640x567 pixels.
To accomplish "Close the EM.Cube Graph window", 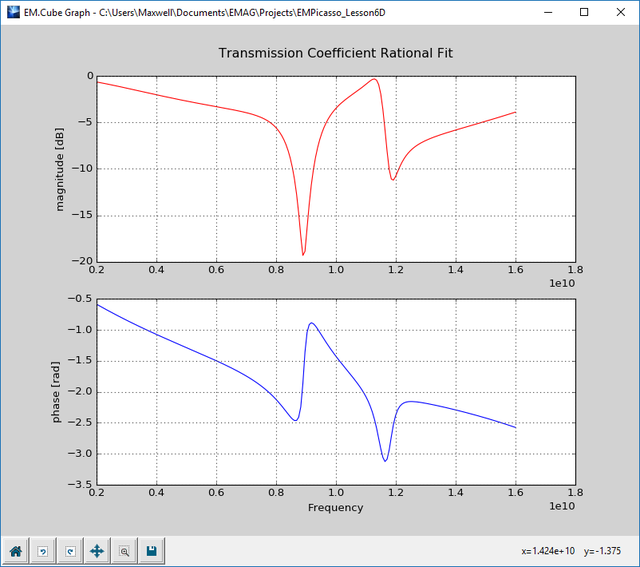I will pos(620,12).
